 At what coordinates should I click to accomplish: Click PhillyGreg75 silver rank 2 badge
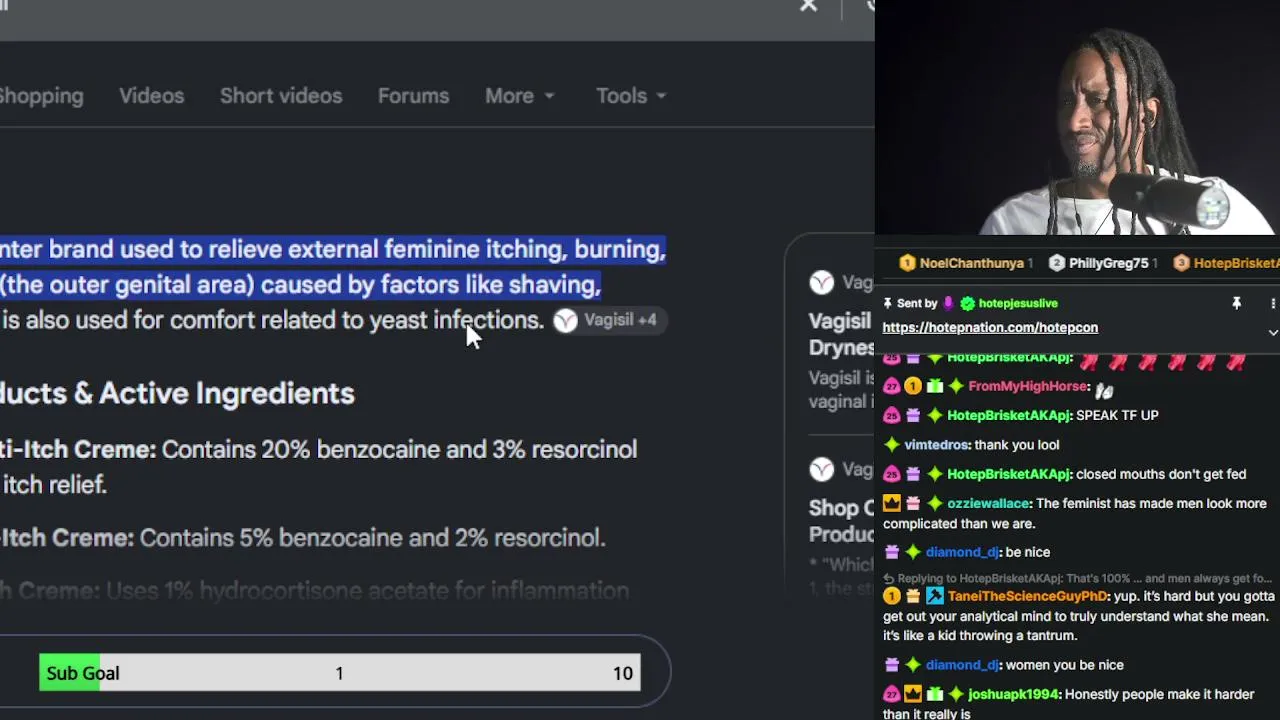pyautogui.click(x=1057, y=263)
